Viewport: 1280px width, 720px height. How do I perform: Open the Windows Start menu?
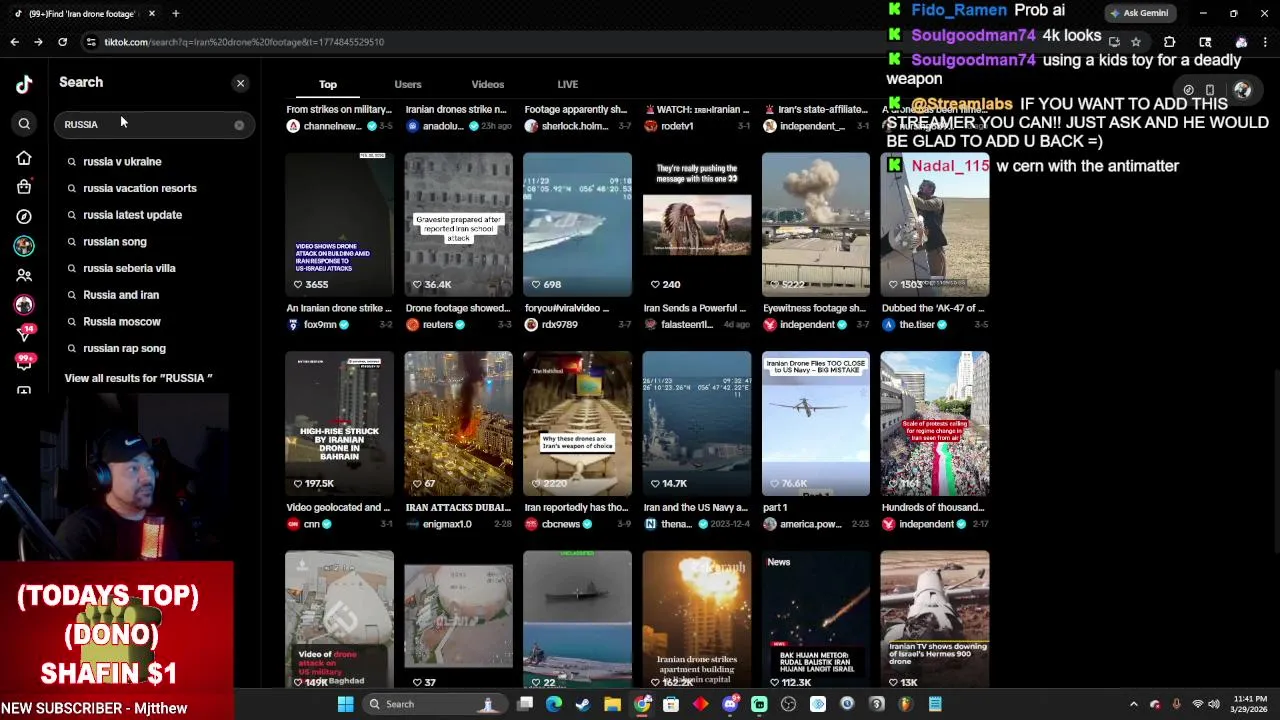pos(345,704)
